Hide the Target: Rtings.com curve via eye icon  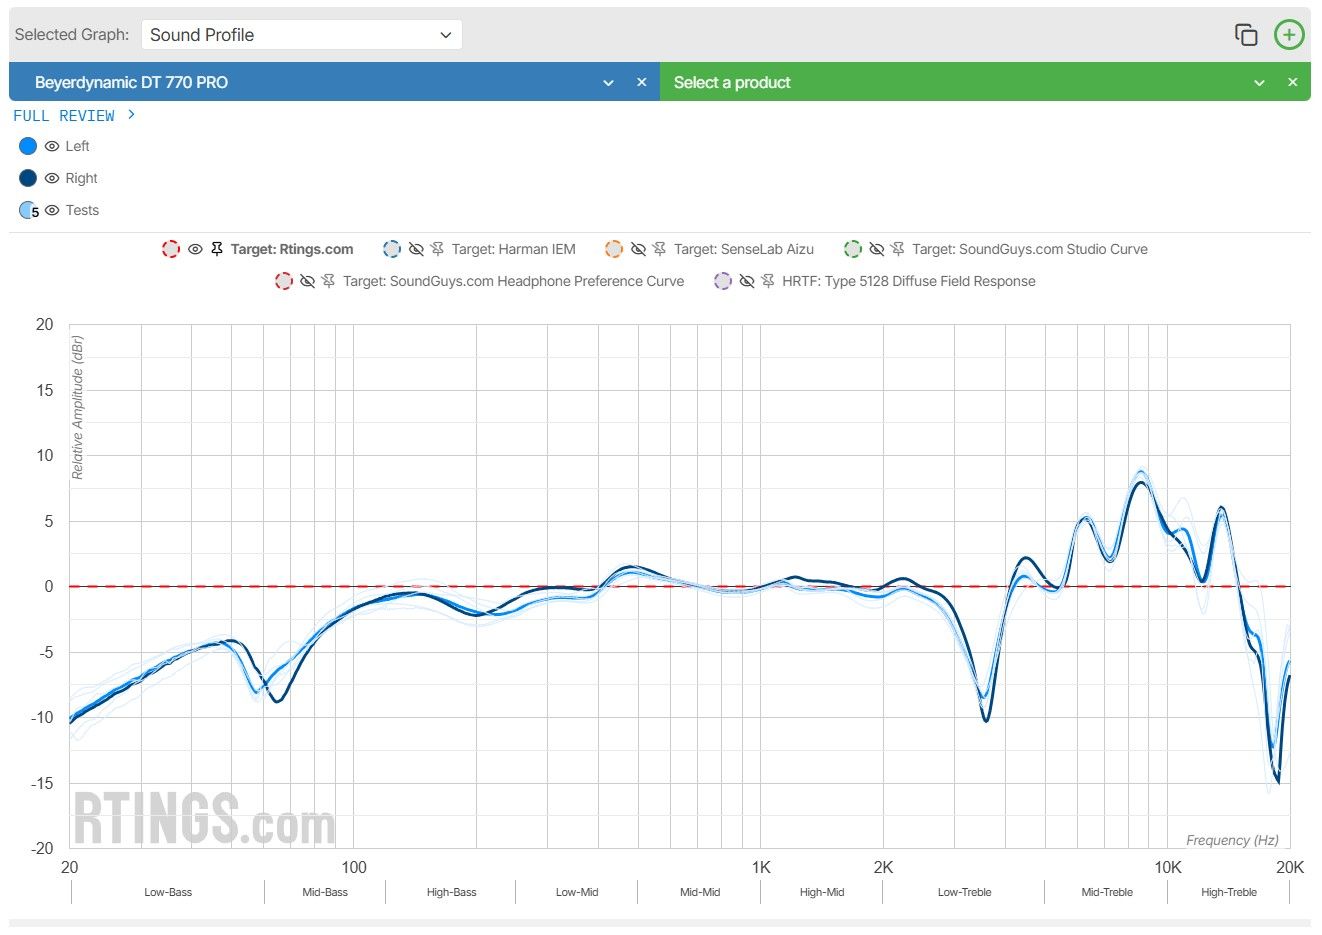coord(195,249)
